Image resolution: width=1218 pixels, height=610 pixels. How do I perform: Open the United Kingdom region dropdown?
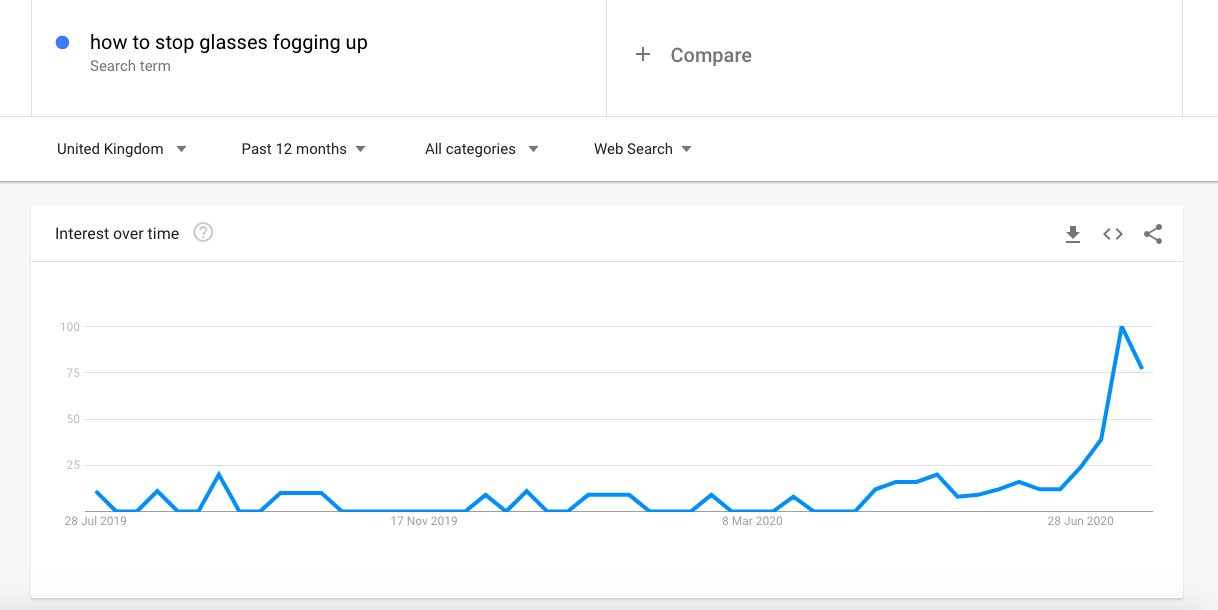click(122, 149)
